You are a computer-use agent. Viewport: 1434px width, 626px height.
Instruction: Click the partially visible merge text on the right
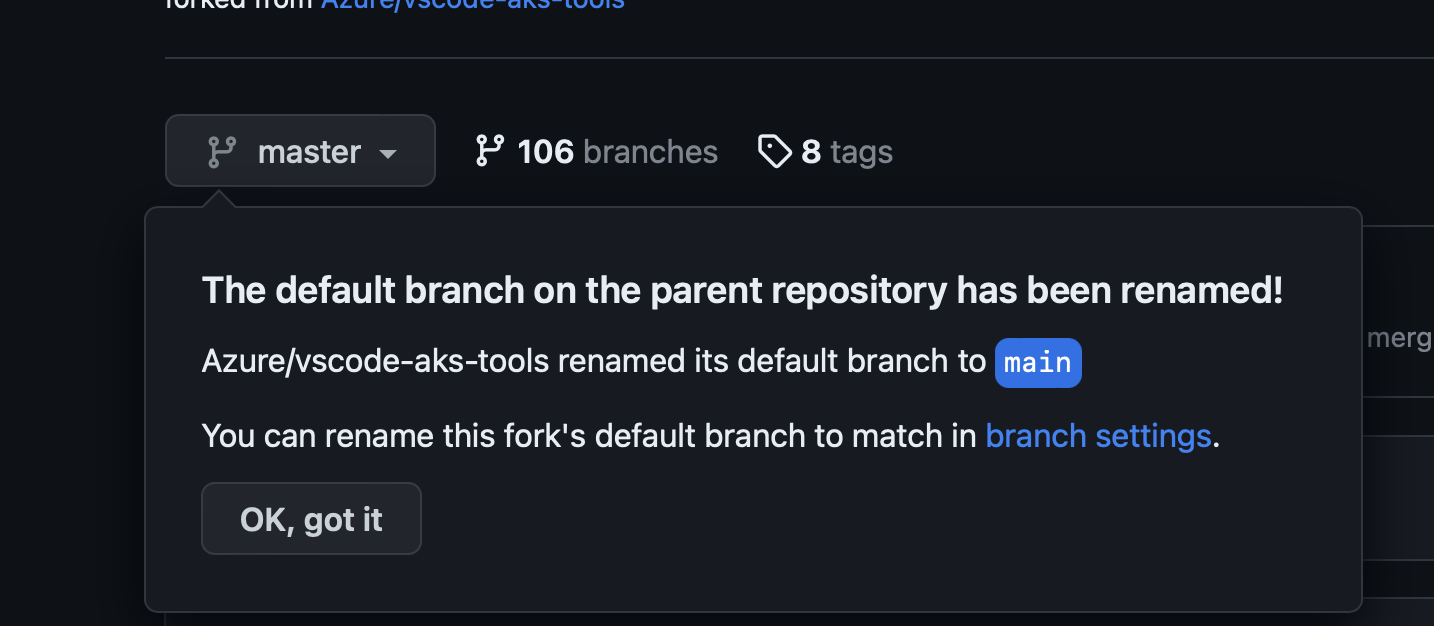click(1400, 337)
